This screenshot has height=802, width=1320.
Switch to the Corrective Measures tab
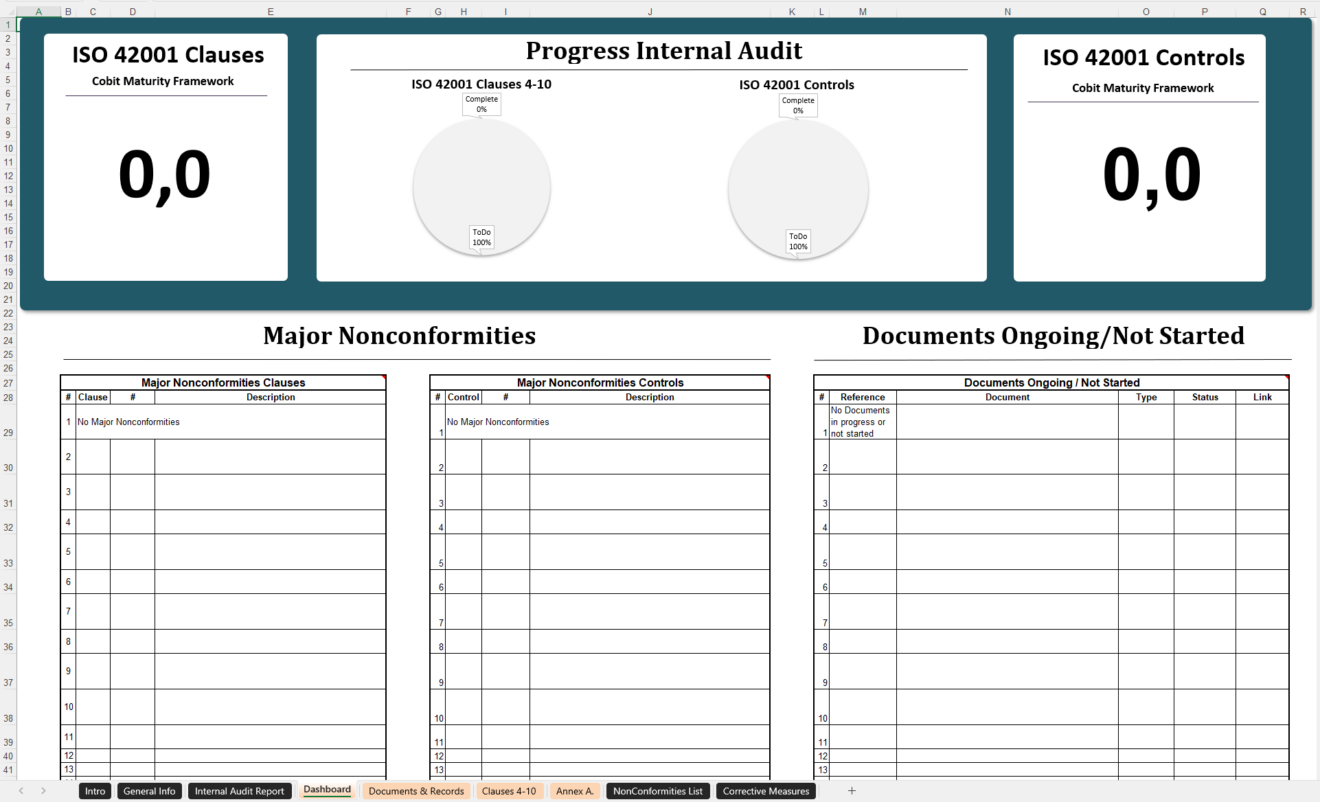coord(765,790)
